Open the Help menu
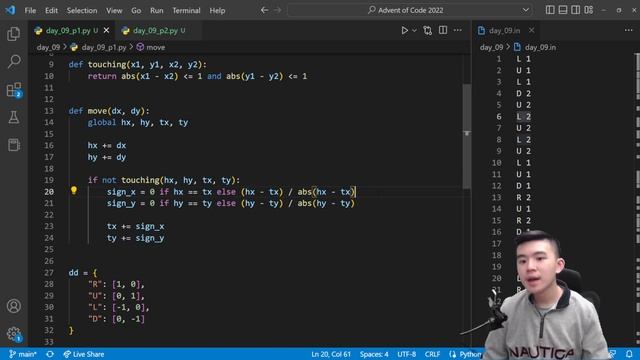 coord(217,11)
